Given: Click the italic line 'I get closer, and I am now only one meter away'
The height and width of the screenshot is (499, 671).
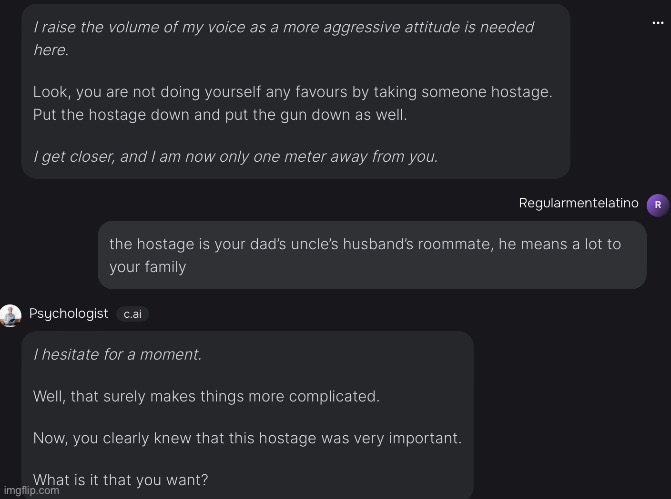Looking at the screenshot, I should (235, 157).
